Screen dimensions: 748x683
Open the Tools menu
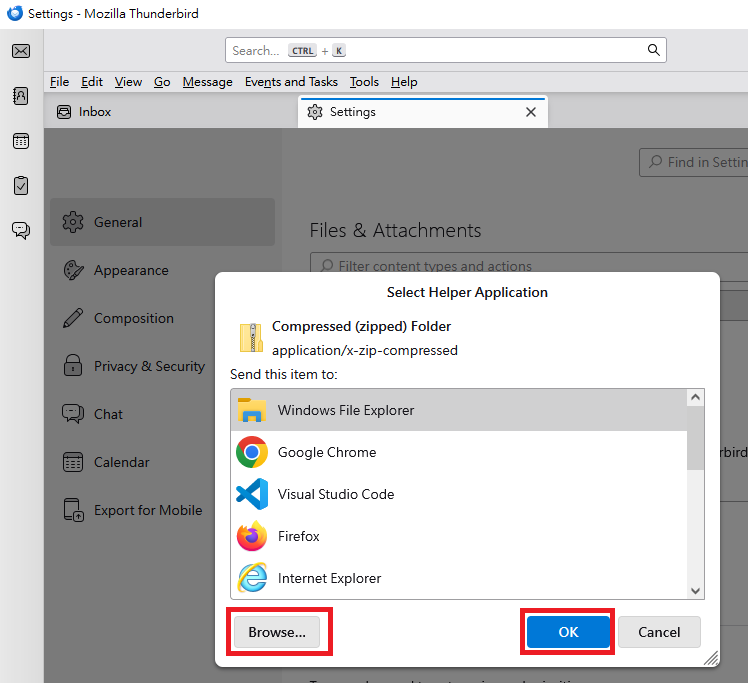pos(364,82)
